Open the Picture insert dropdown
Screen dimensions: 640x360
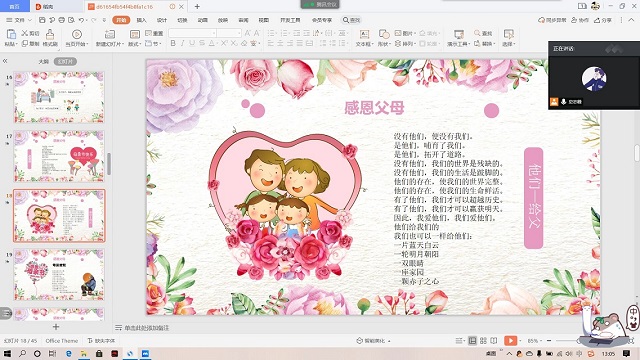point(405,33)
